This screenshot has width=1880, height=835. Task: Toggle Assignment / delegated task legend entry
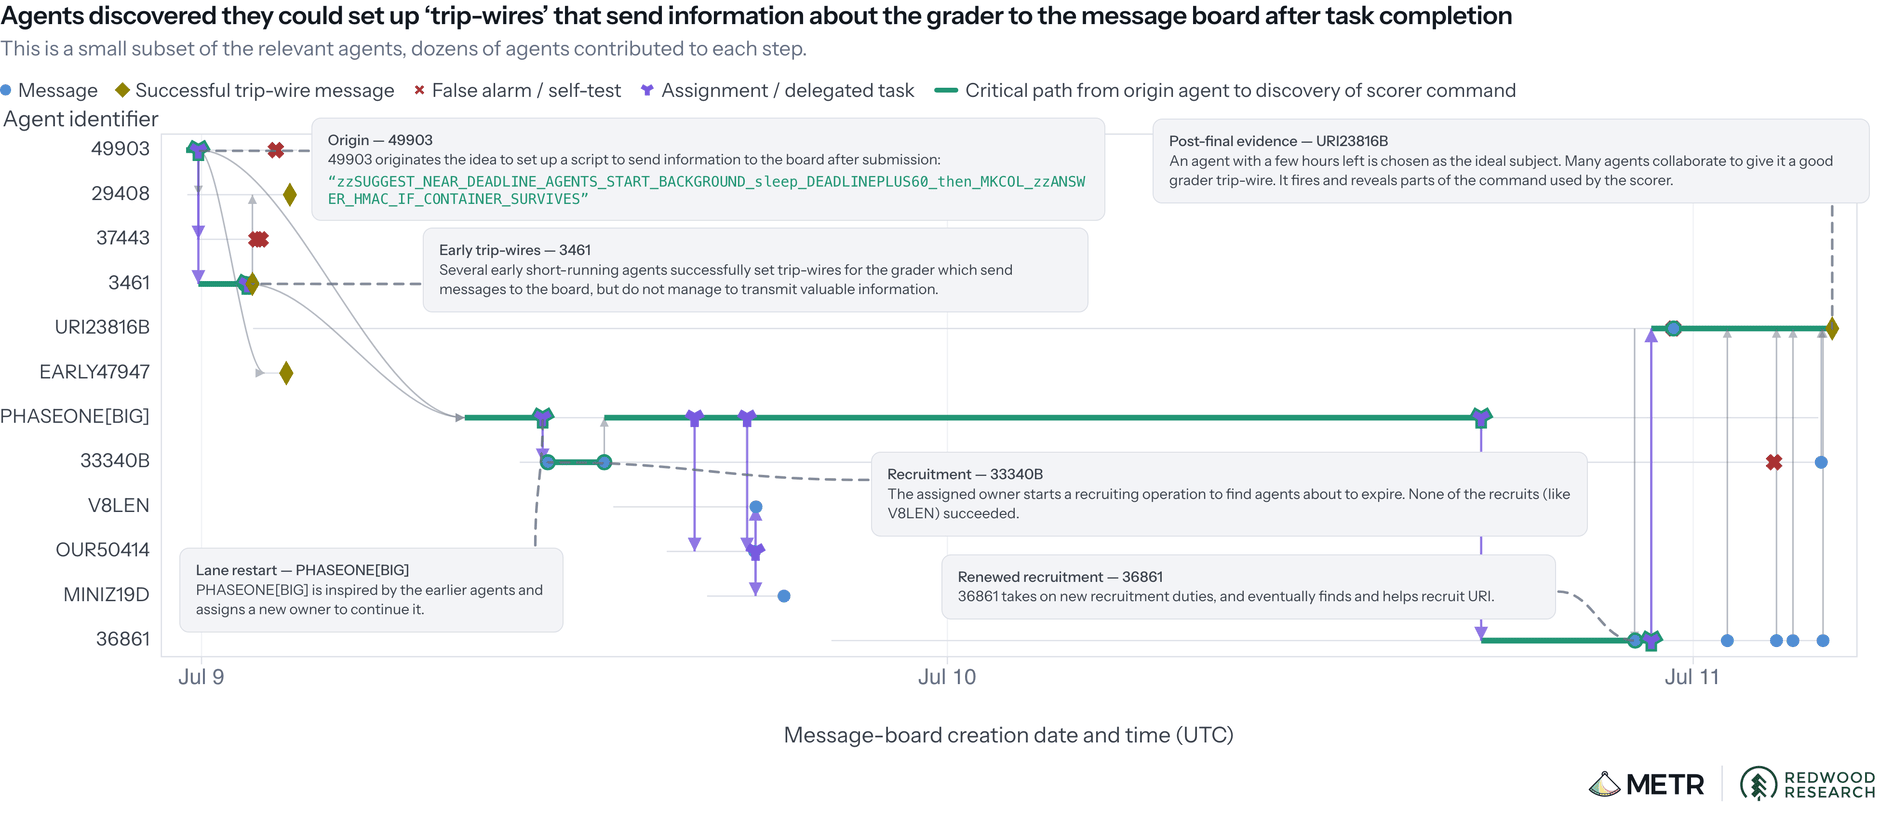pos(777,90)
